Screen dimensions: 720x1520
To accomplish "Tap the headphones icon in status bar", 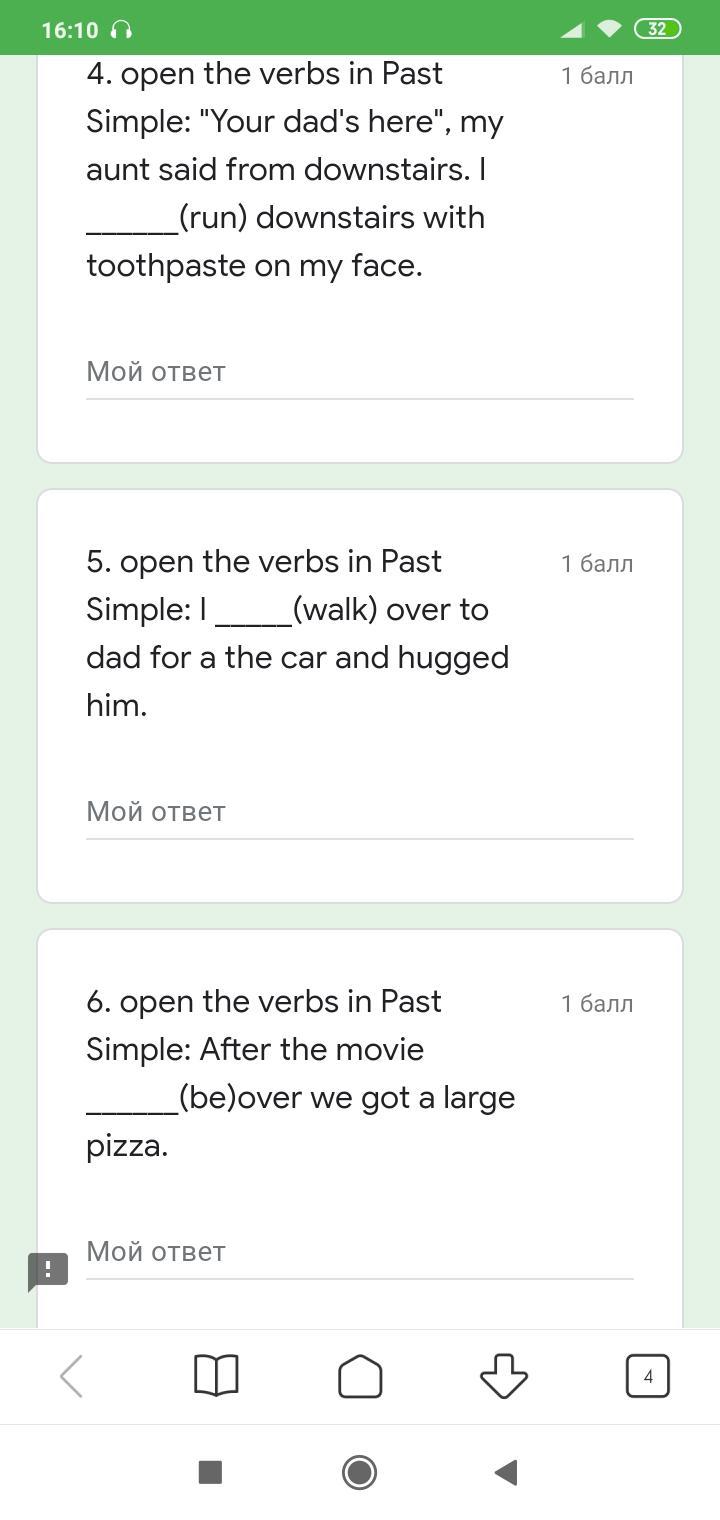I will (121, 30).
